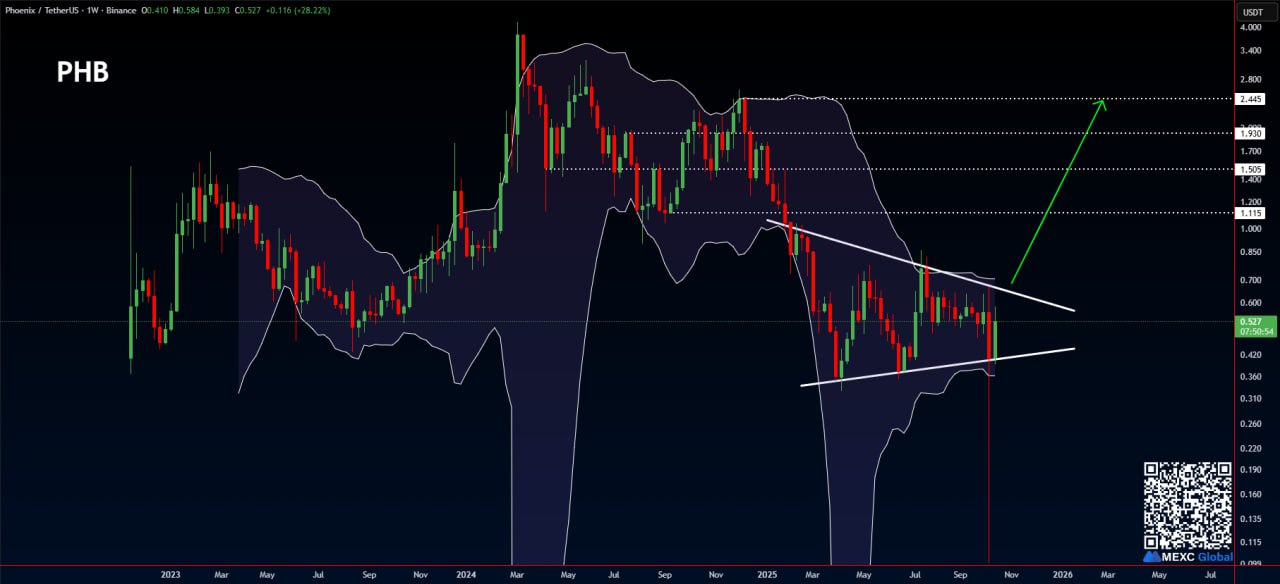Click the MEXC Global logo
The width and height of the screenshot is (1280, 584).
[1187, 556]
